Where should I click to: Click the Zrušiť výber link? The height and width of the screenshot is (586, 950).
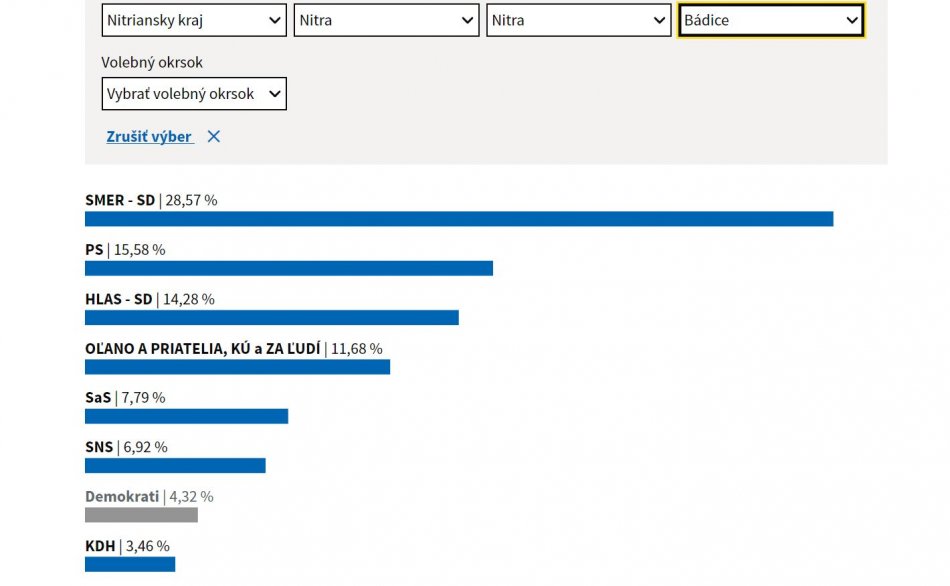click(149, 137)
